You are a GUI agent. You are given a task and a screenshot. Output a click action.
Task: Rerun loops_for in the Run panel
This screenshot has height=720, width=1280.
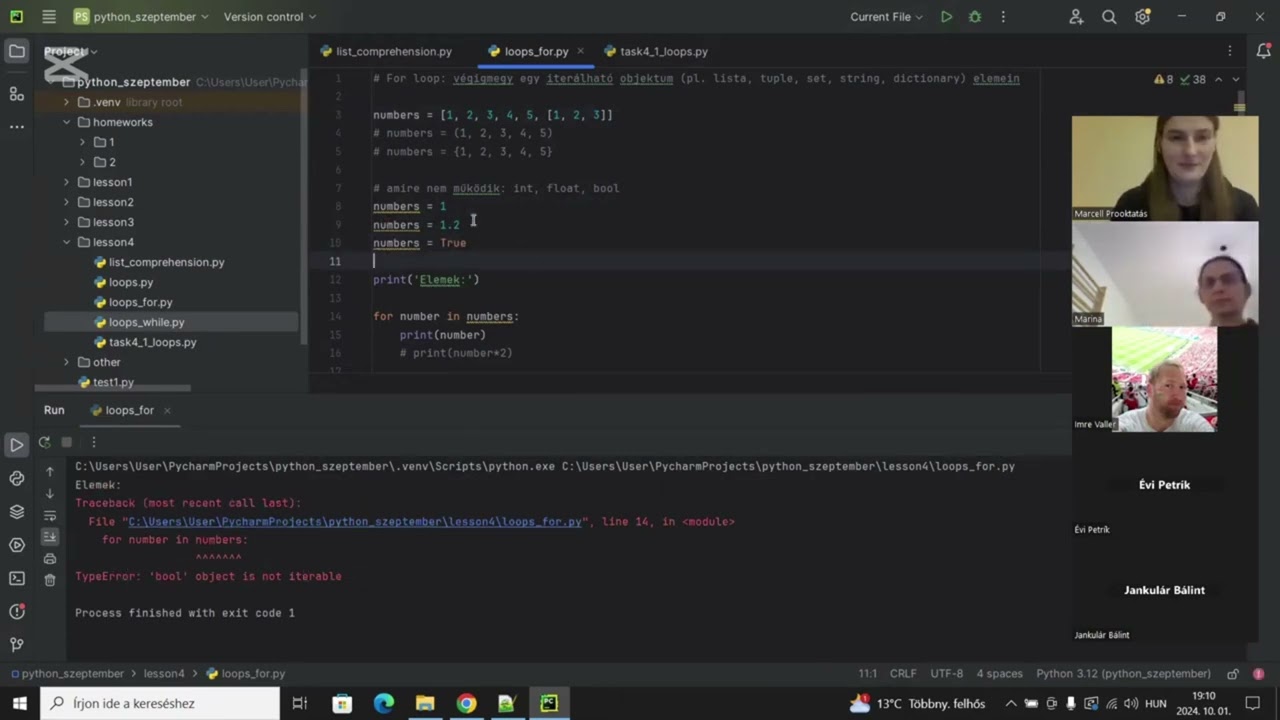click(45, 442)
